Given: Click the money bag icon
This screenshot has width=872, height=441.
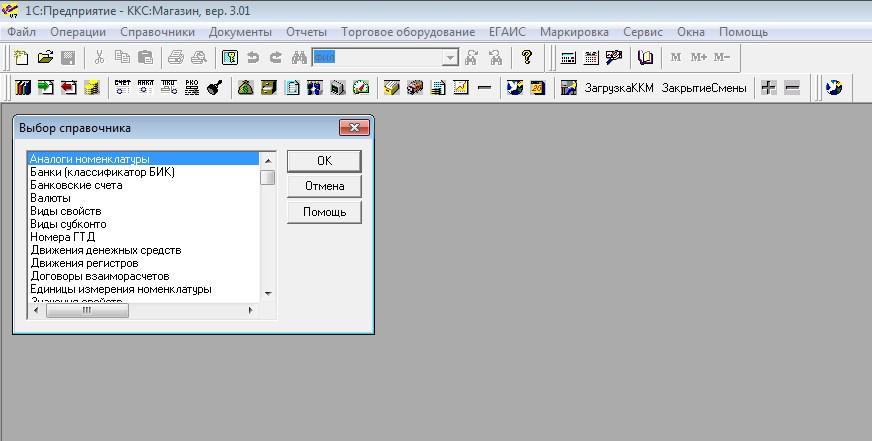Looking at the screenshot, I should coord(246,88).
